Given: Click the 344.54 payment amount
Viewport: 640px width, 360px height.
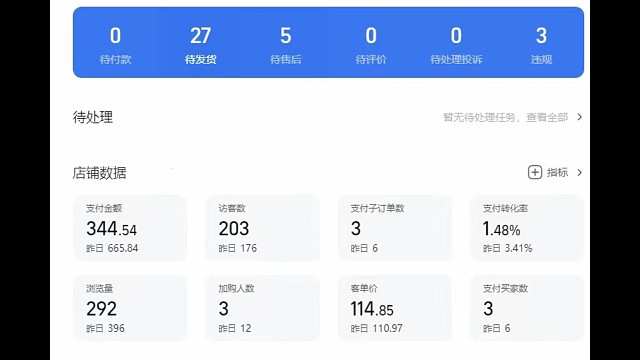Looking at the screenshot, I should (111, 229).
